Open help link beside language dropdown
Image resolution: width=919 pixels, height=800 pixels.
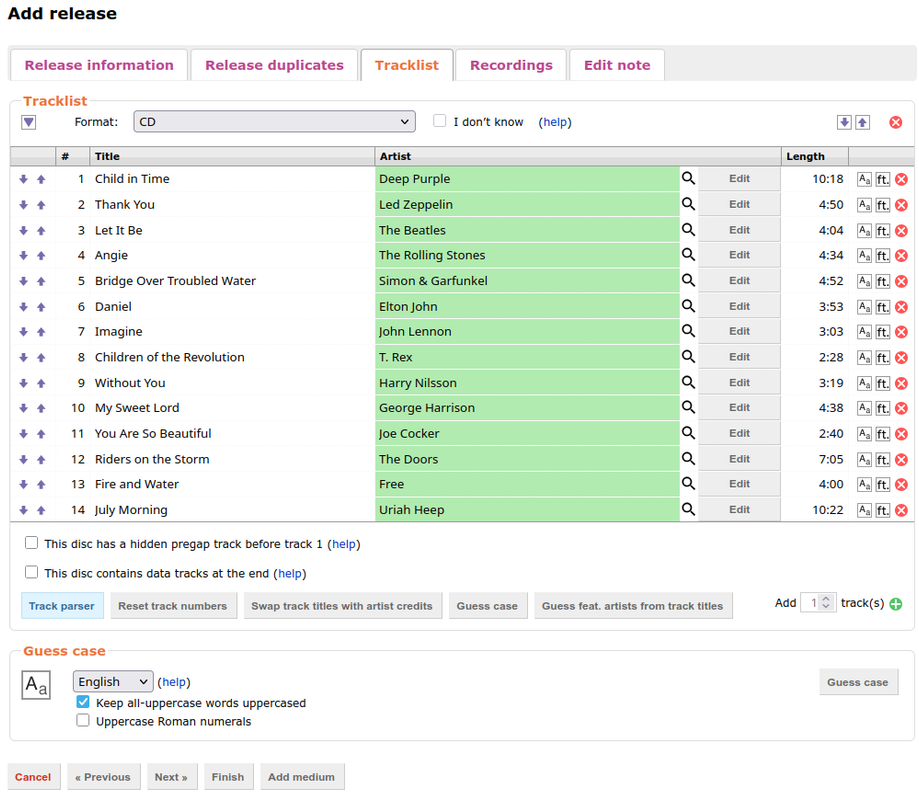173,682
